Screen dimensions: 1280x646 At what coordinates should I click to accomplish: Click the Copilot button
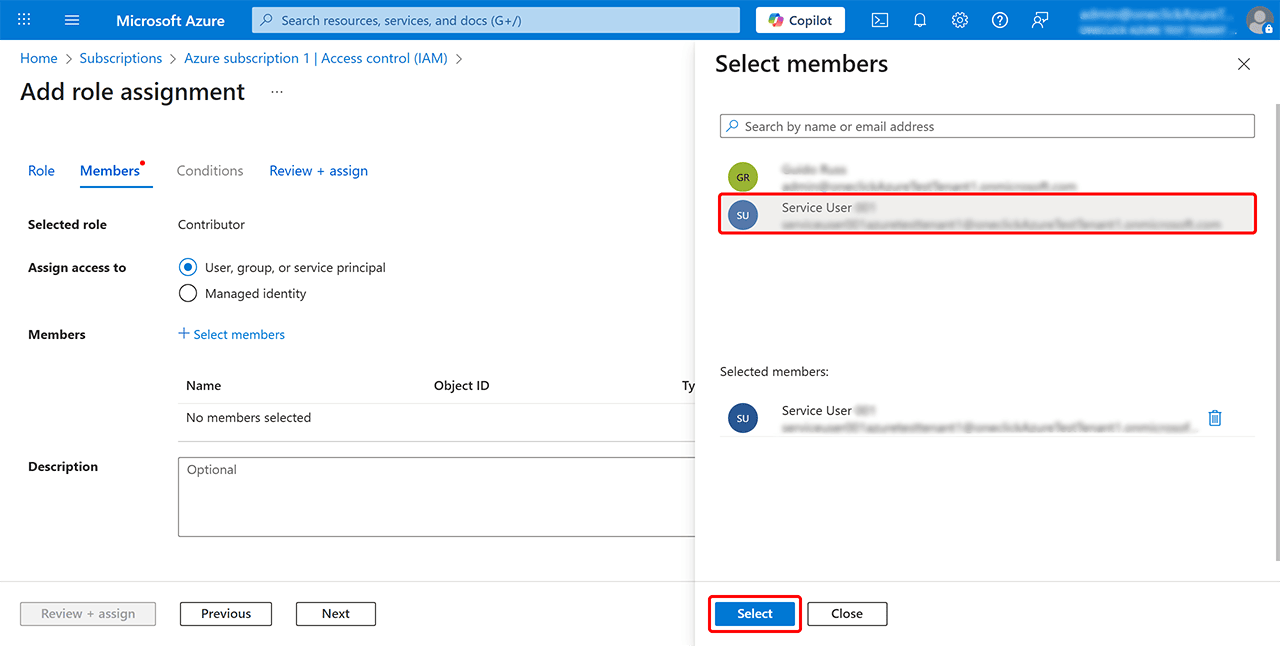[x=800, y=20]
